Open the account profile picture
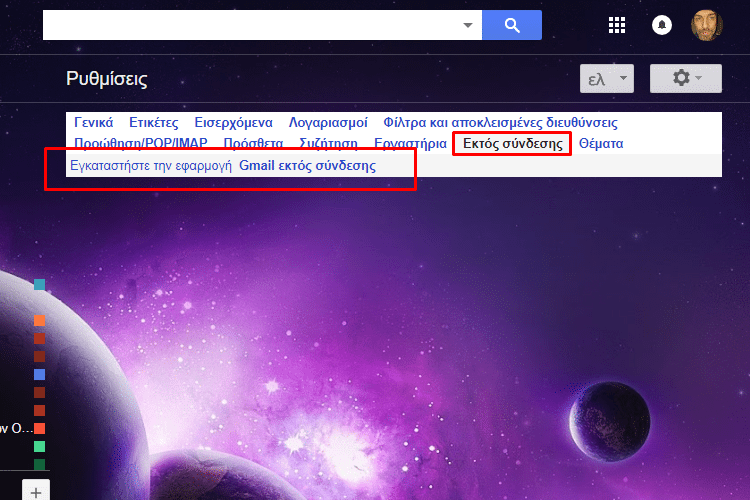This screenshot has width=750, height=500. click(x=706, y=25)
